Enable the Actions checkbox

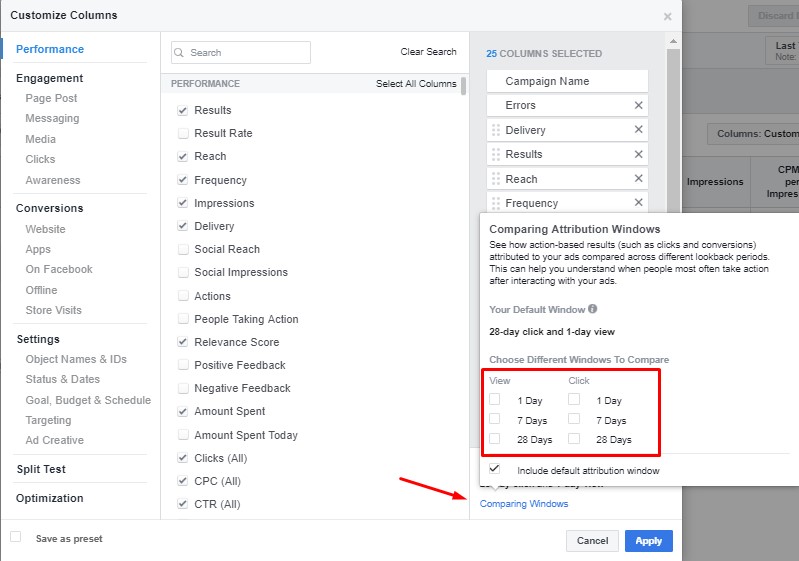coord(182,296)
